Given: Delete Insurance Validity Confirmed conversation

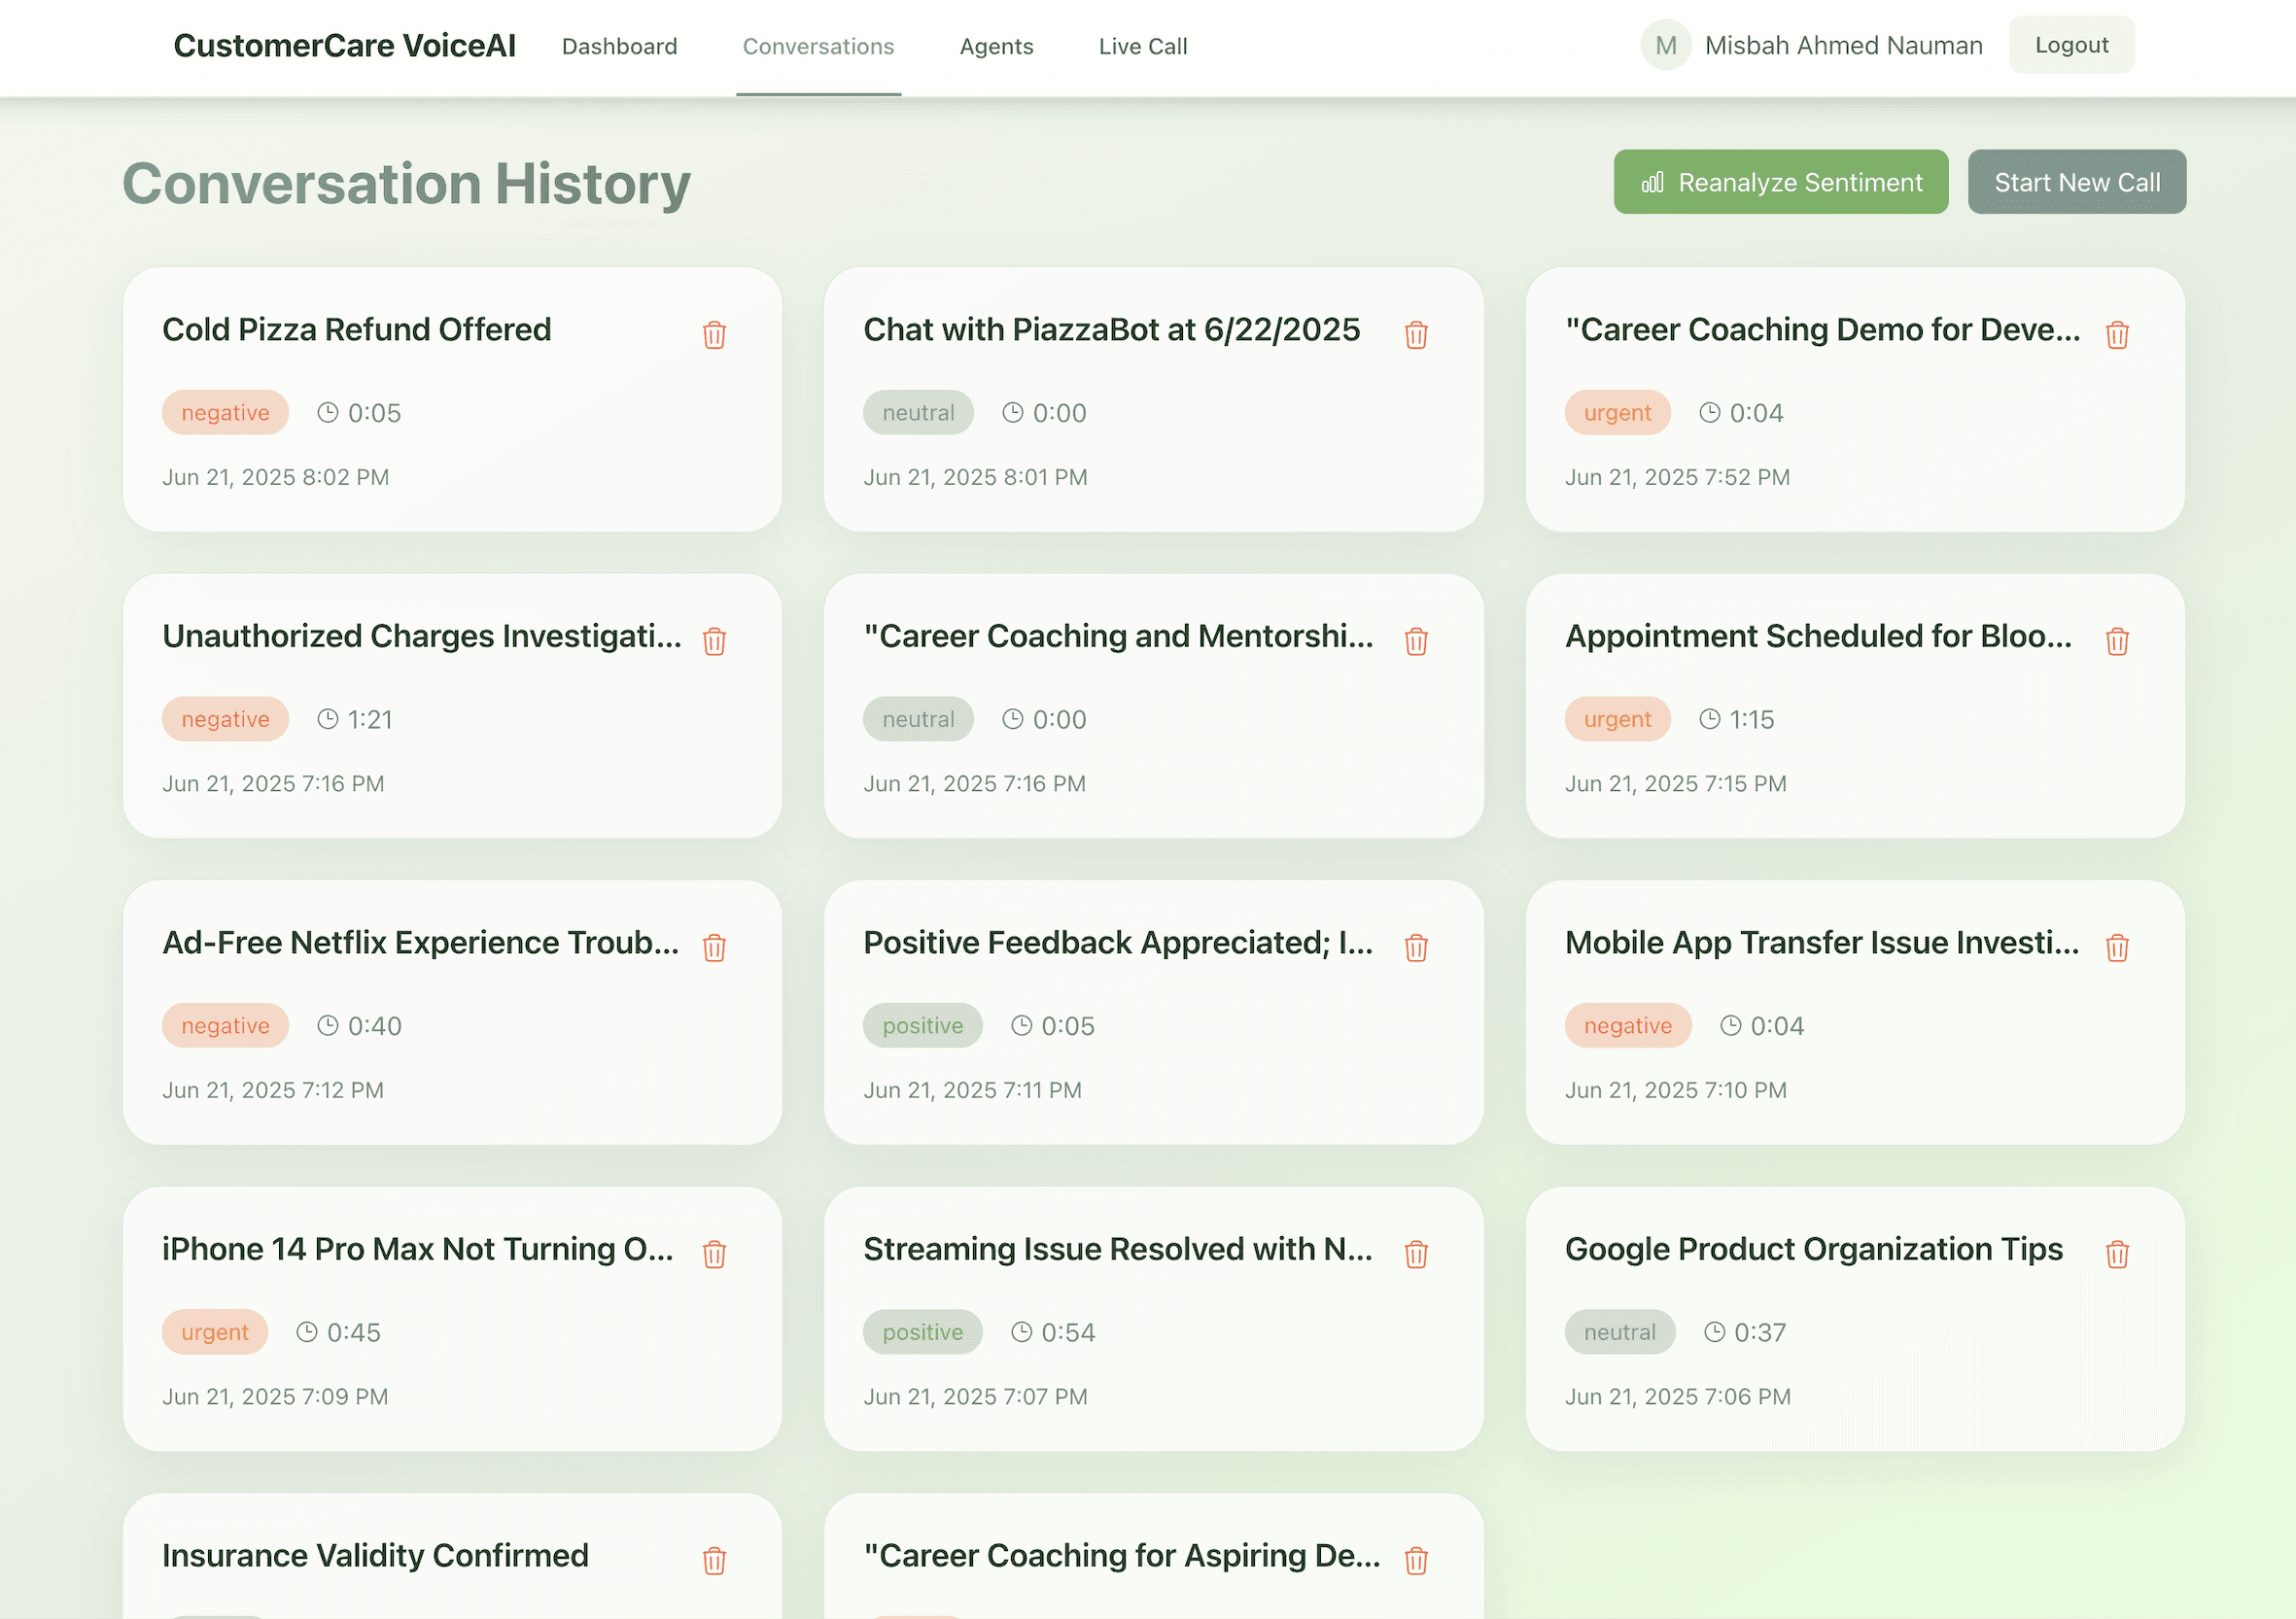Looking at the screenshot, I should 714,1560.
